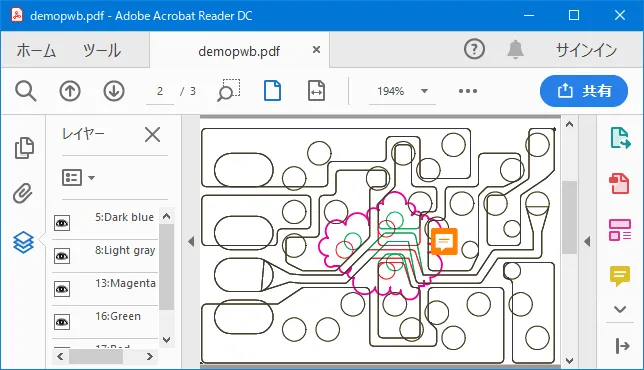Hide the 5:Dark blue layer

click(62, 223)
